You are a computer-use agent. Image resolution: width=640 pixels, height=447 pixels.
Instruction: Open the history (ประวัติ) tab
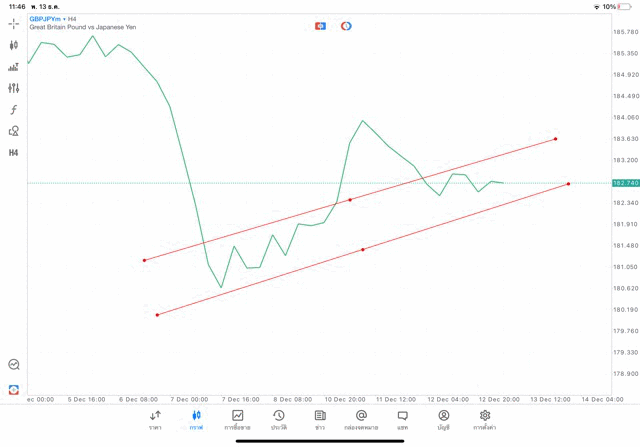click(x=279, y=419)
